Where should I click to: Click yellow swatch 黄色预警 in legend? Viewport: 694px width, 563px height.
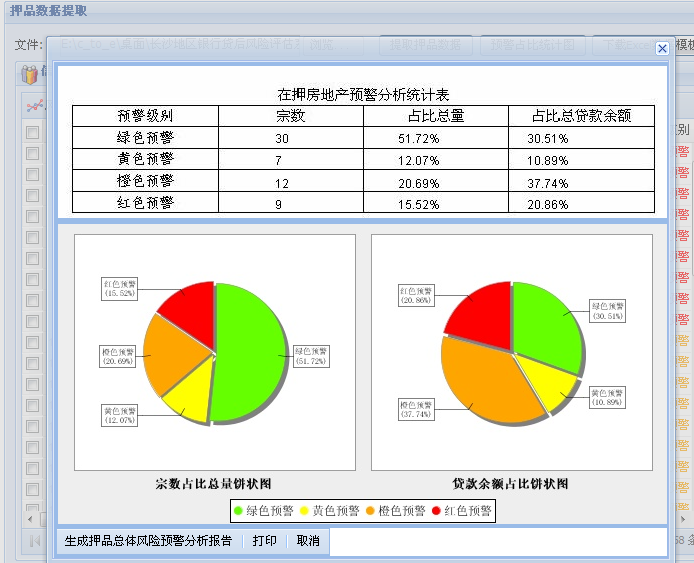click(x=304, y=511)
